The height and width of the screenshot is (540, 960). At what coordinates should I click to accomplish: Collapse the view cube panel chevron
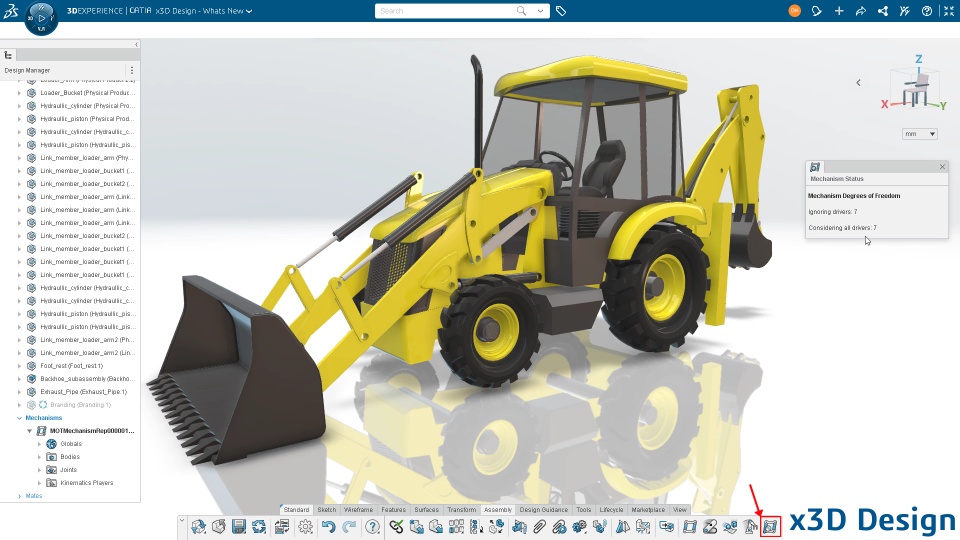858,82
